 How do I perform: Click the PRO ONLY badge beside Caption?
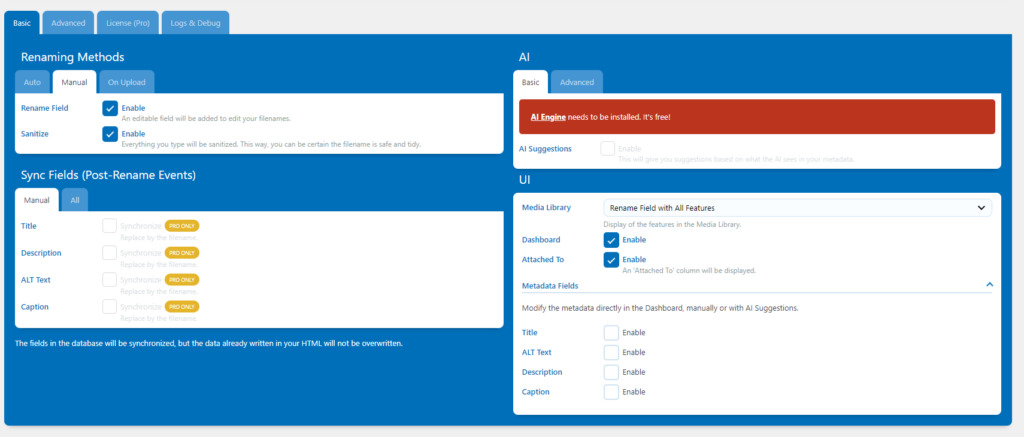point(182,306)
